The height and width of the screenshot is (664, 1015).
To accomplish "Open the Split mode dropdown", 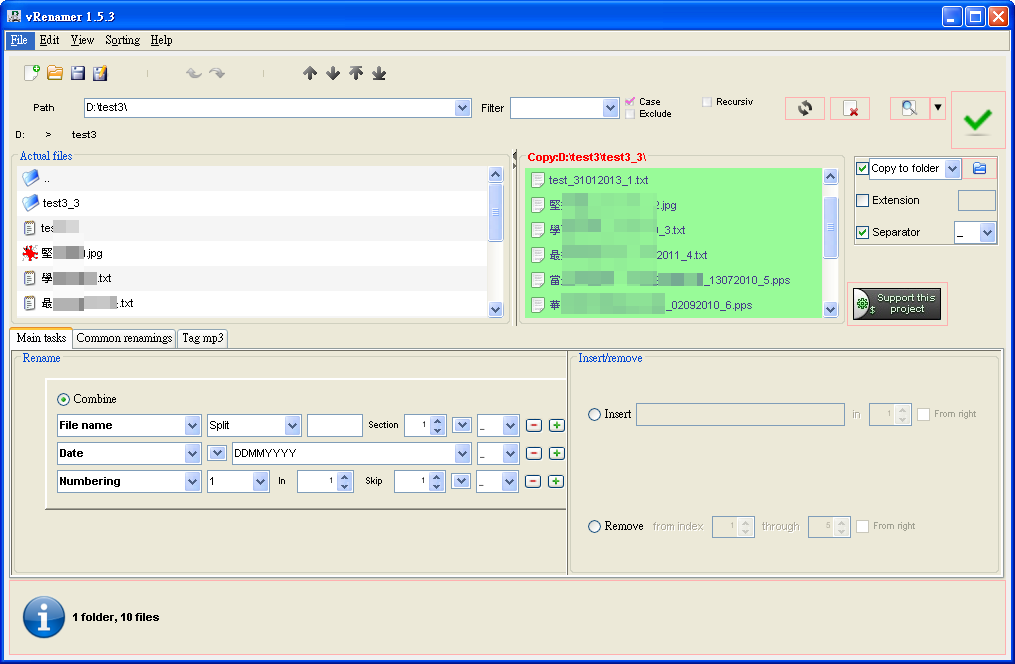I will [293, 425].
